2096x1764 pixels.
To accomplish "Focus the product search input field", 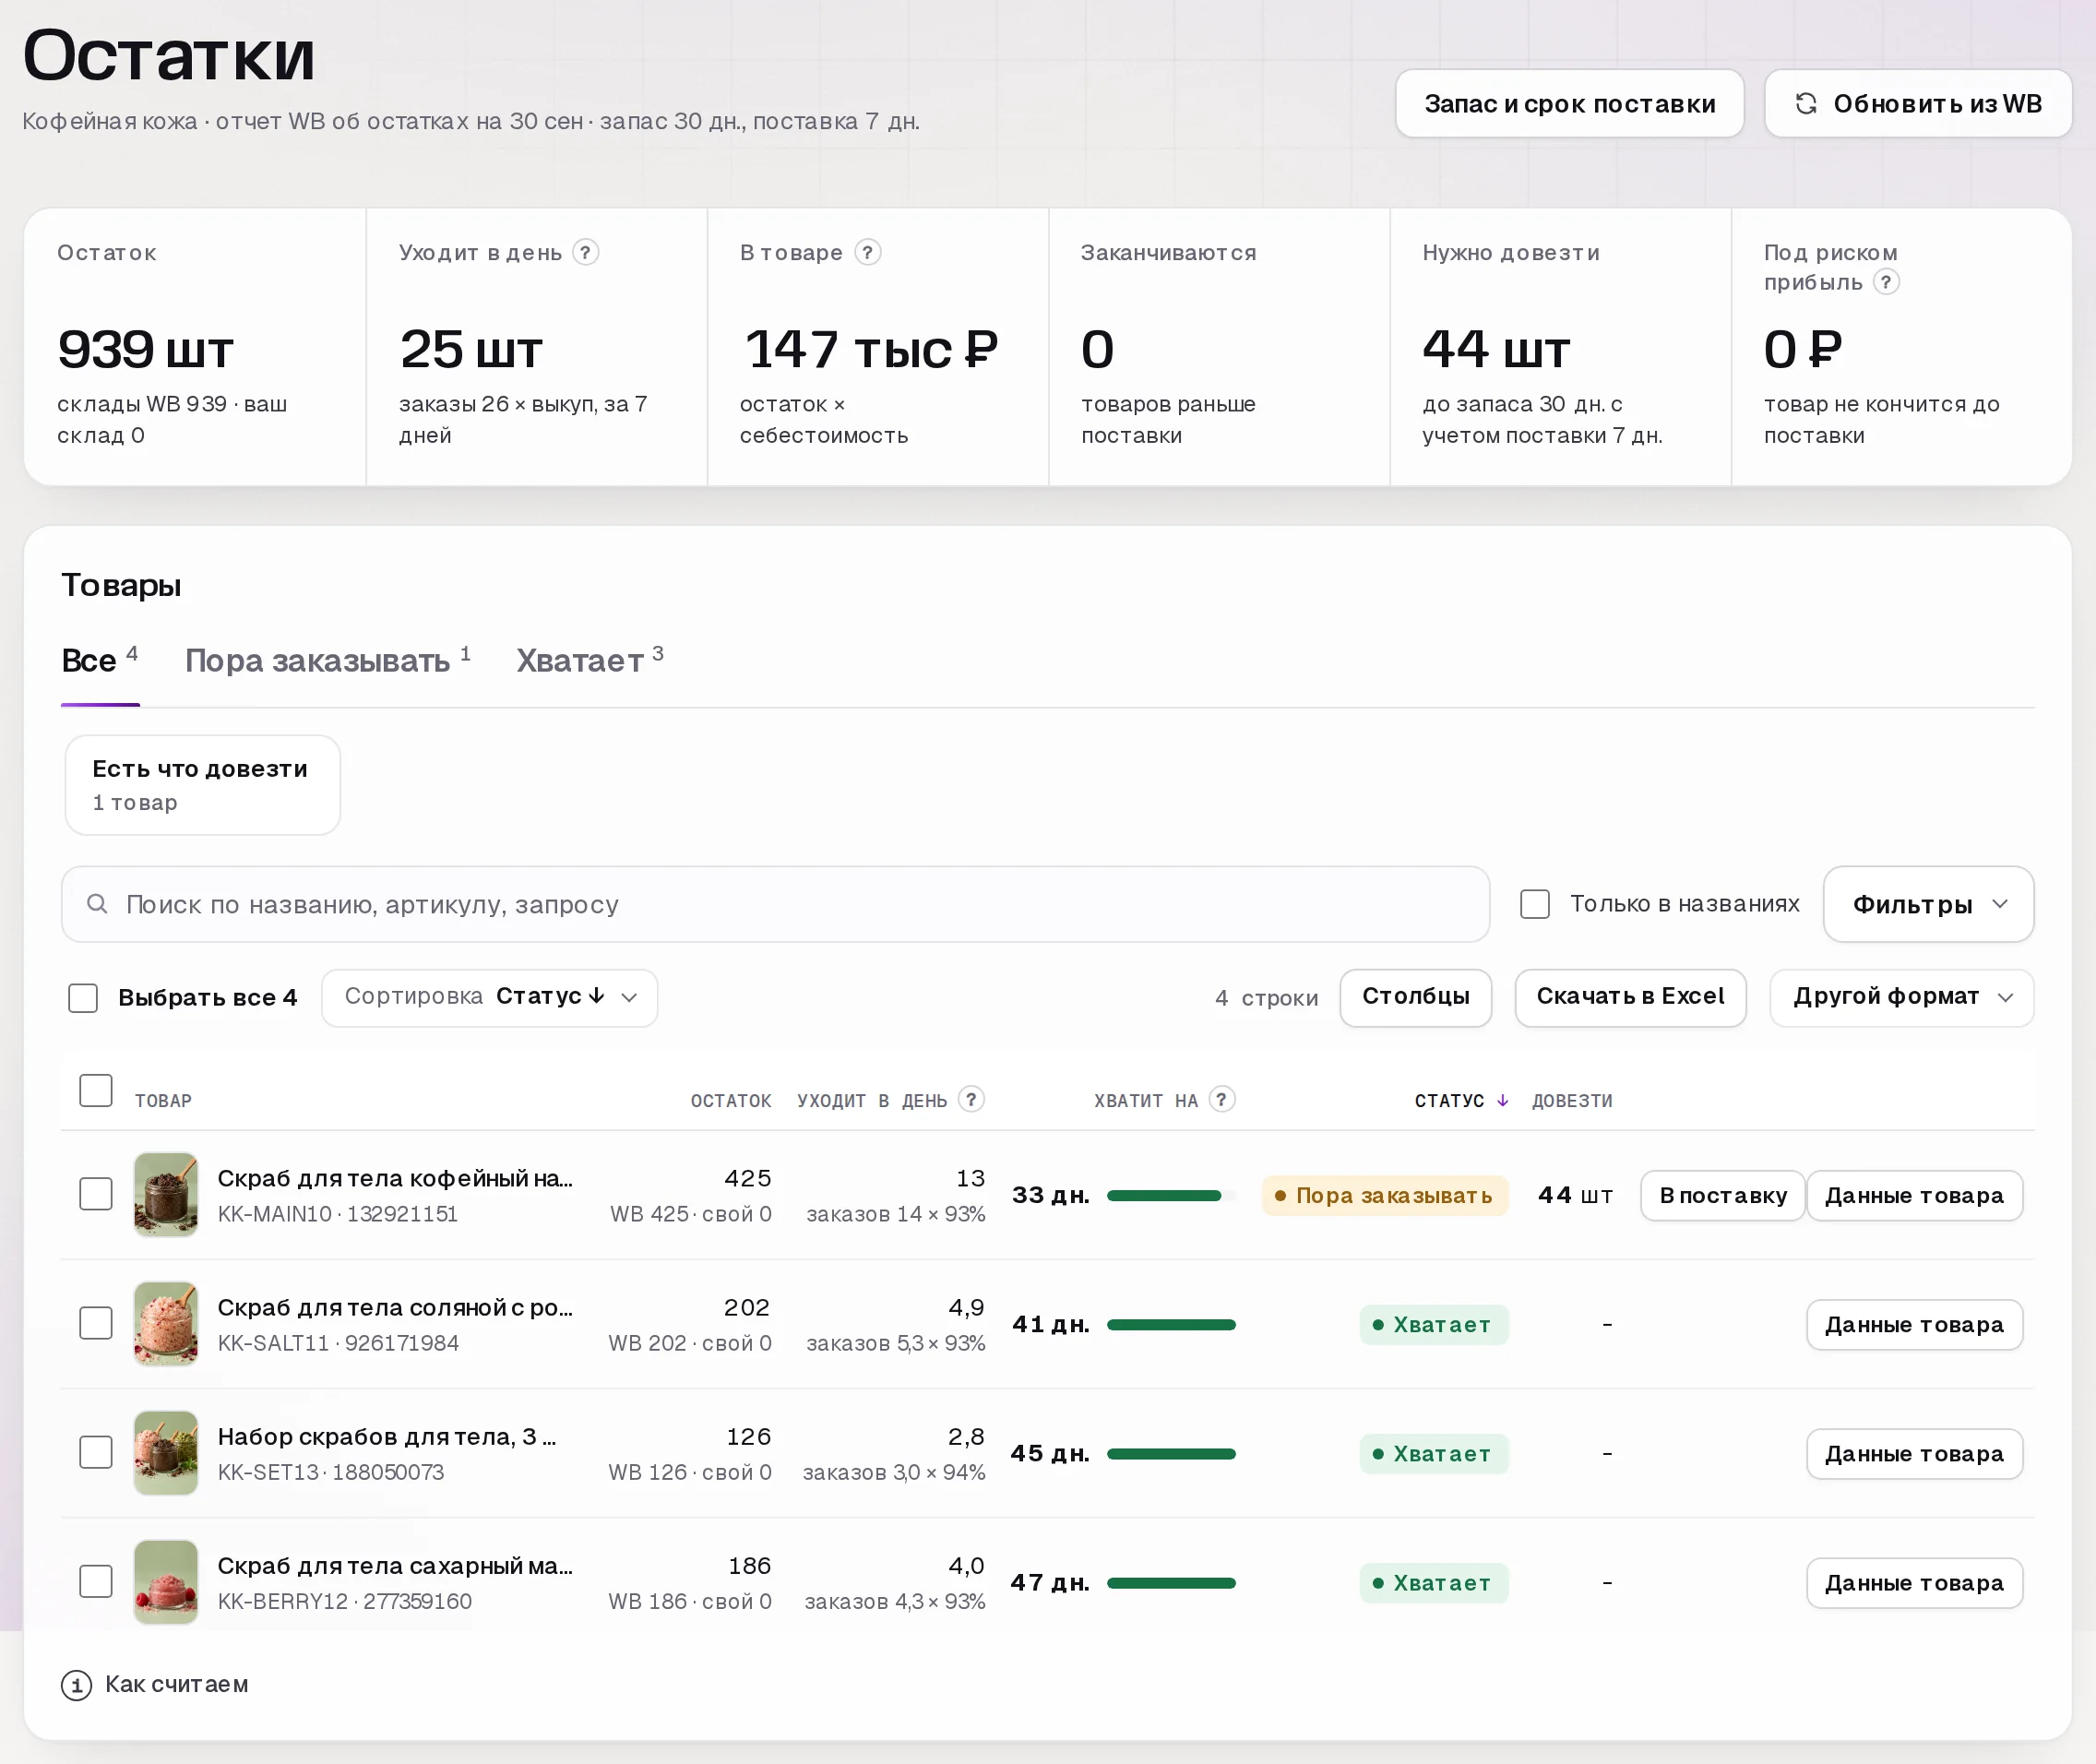I will (775, 904).
